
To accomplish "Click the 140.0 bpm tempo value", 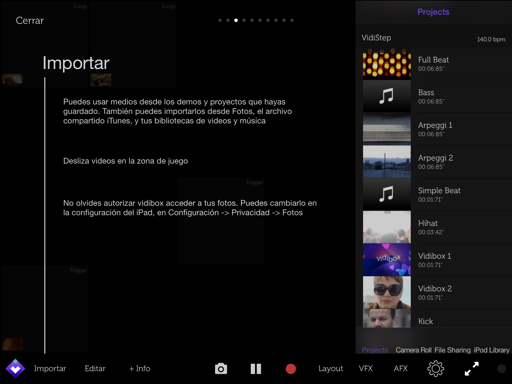I will 491,39.
